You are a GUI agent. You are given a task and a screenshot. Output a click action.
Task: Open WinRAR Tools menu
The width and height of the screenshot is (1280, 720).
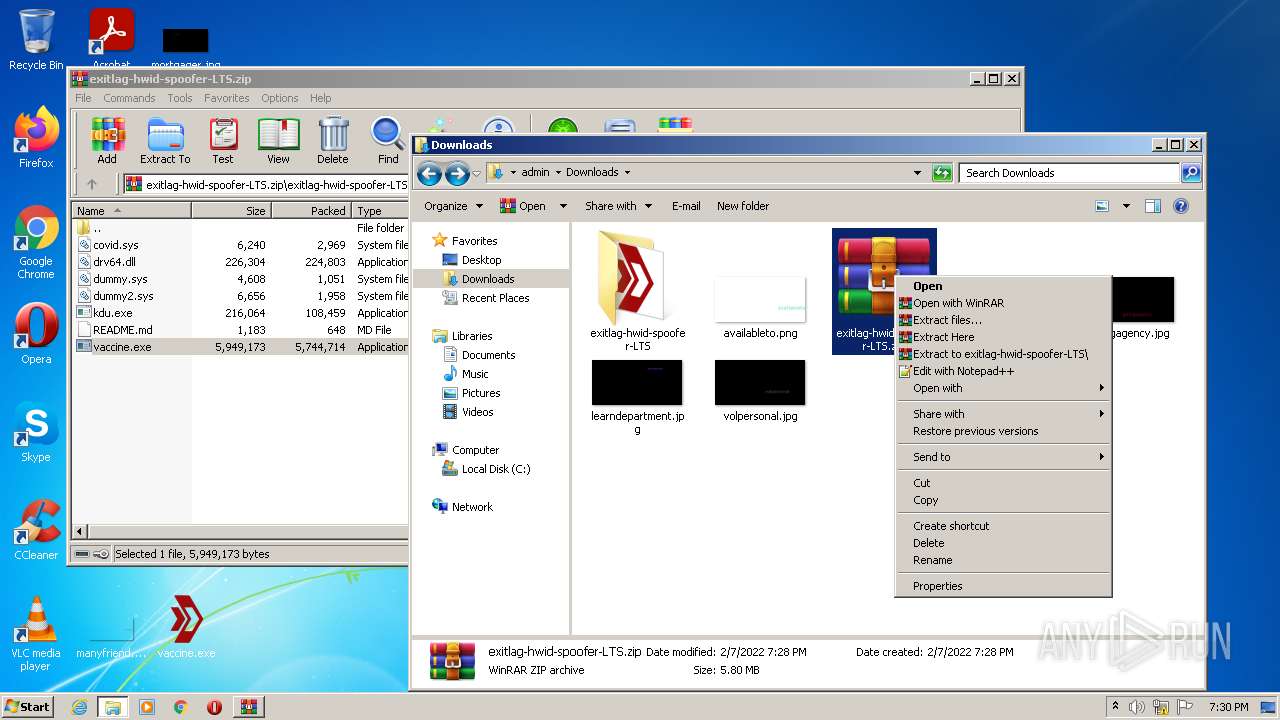[180, 98]
